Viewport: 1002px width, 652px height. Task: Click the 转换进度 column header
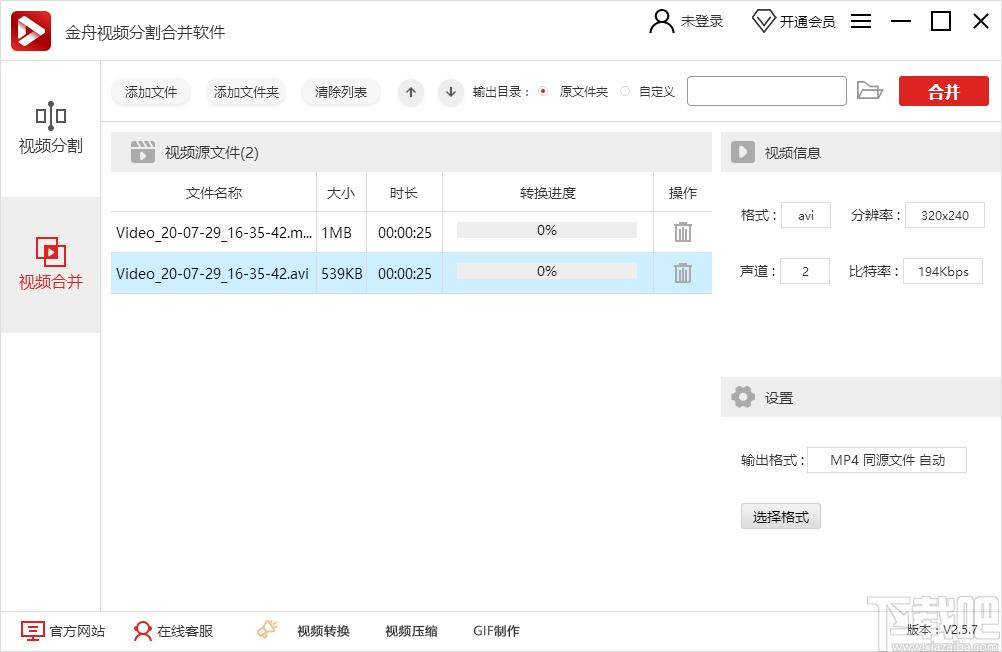point(548,193)
